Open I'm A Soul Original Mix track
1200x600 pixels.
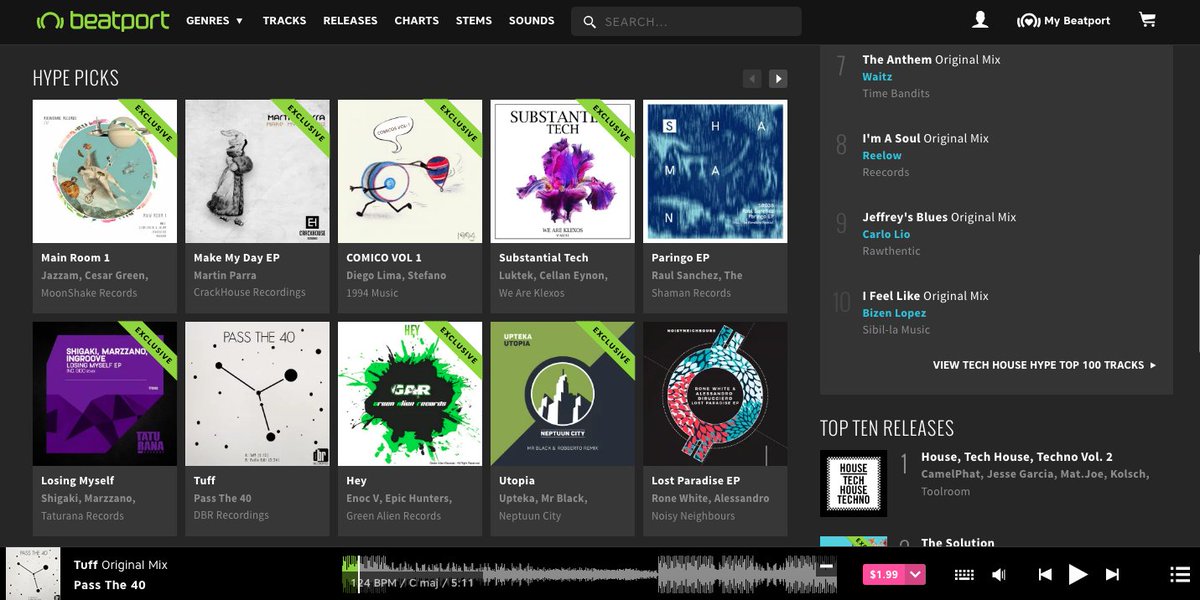[x=925, y=138]
